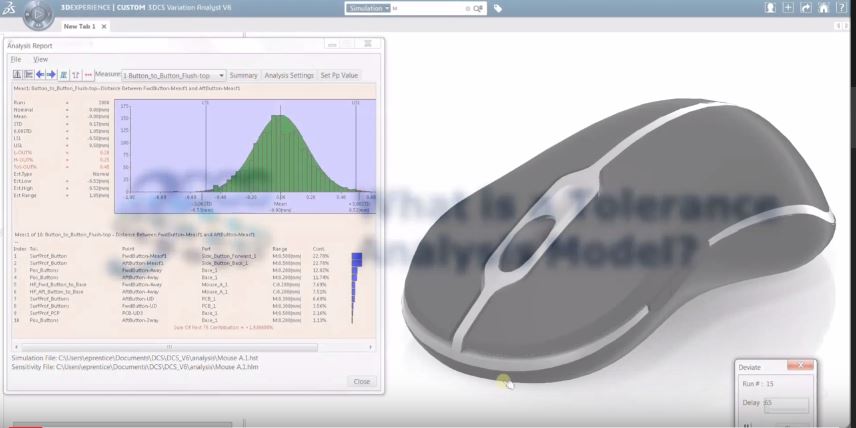Open help question mark icon
The height and width of the screenshot is (428, 856).
point(841,8)
